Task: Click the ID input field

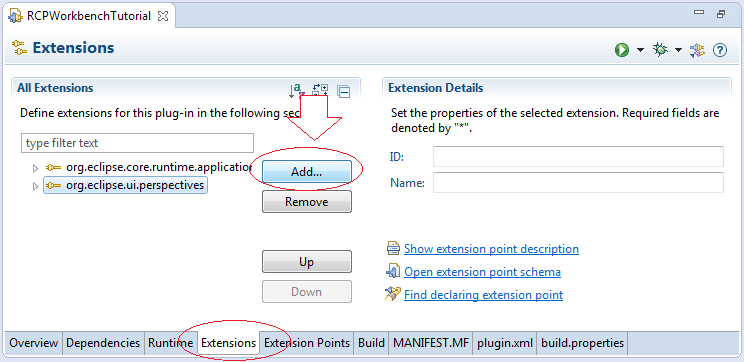Action: click(x=578, y=157)
